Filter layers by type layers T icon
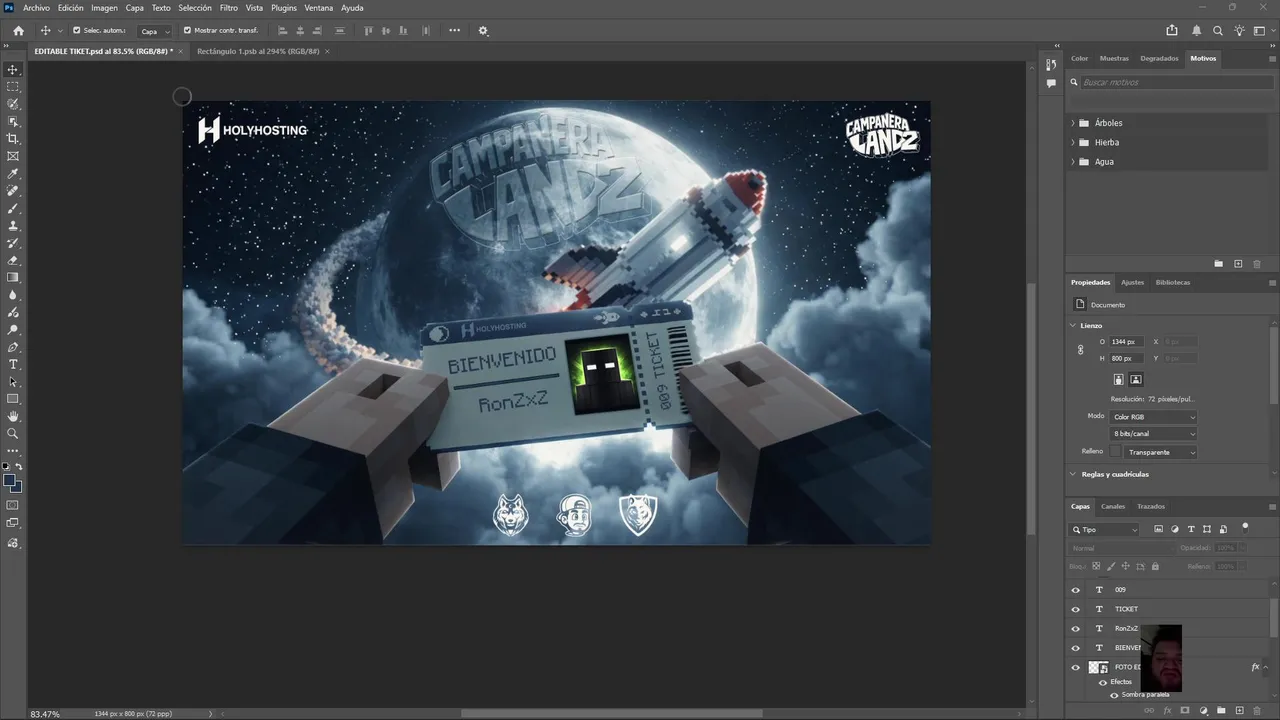The image size is (1280, 720). 1191,529
